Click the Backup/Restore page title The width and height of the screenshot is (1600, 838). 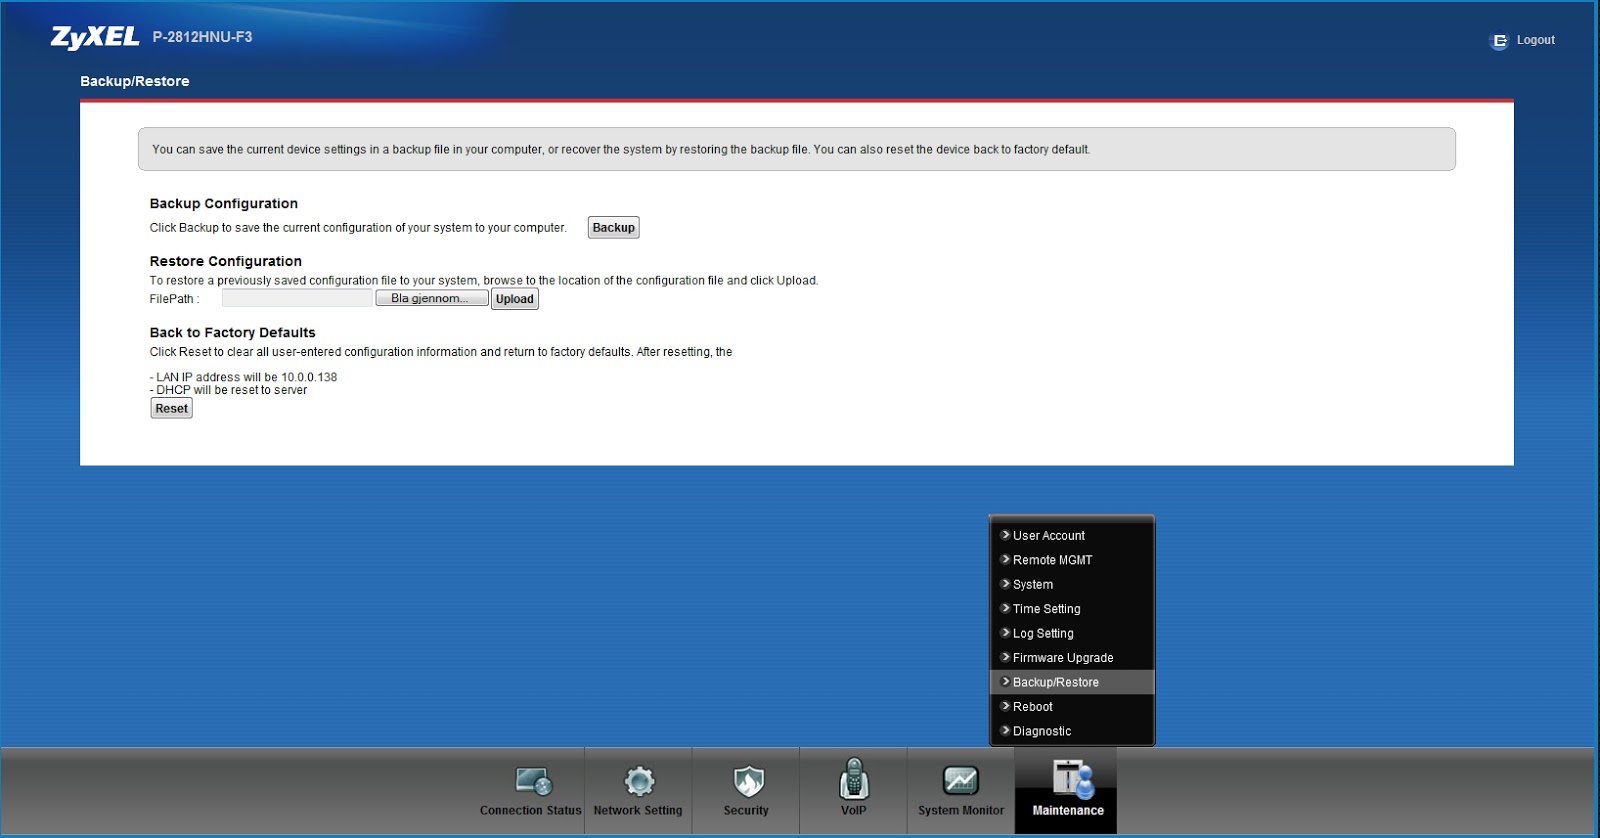[x=135, y=81]
